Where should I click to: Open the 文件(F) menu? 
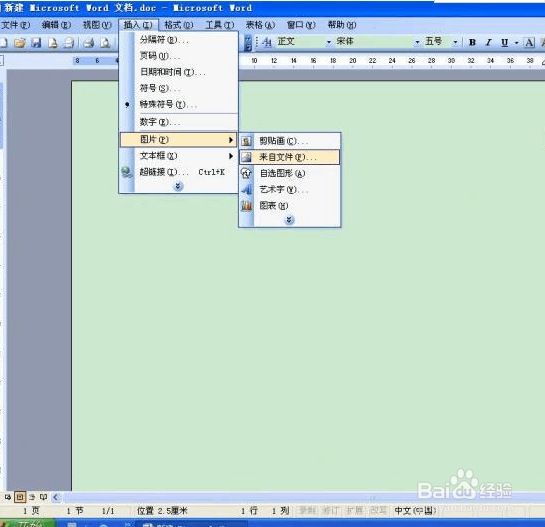(16, 25)
